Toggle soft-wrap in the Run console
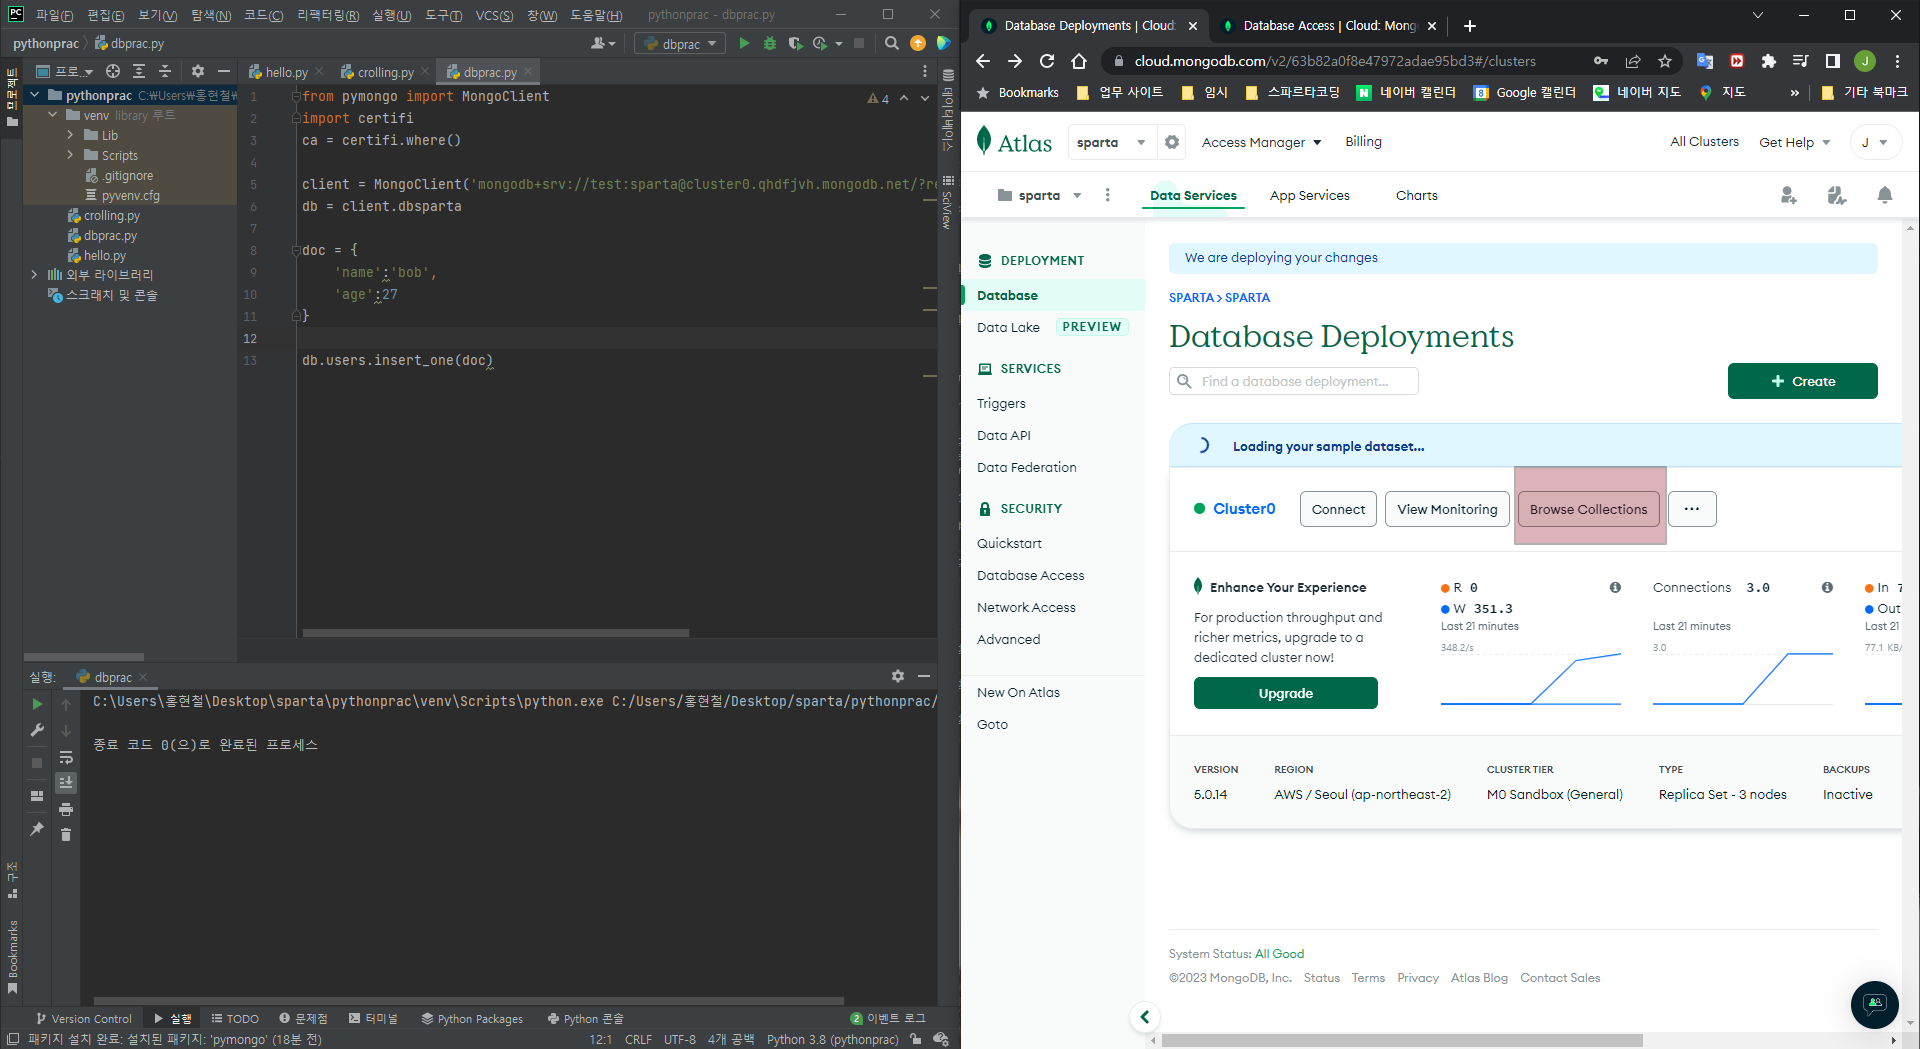This screenshot has height=1049, width=1920. (66, 757)
